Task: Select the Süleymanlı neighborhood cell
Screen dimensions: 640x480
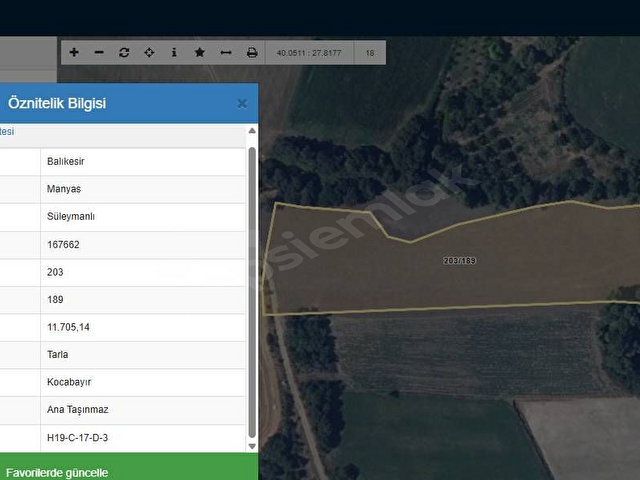Action: coord(143,217)
